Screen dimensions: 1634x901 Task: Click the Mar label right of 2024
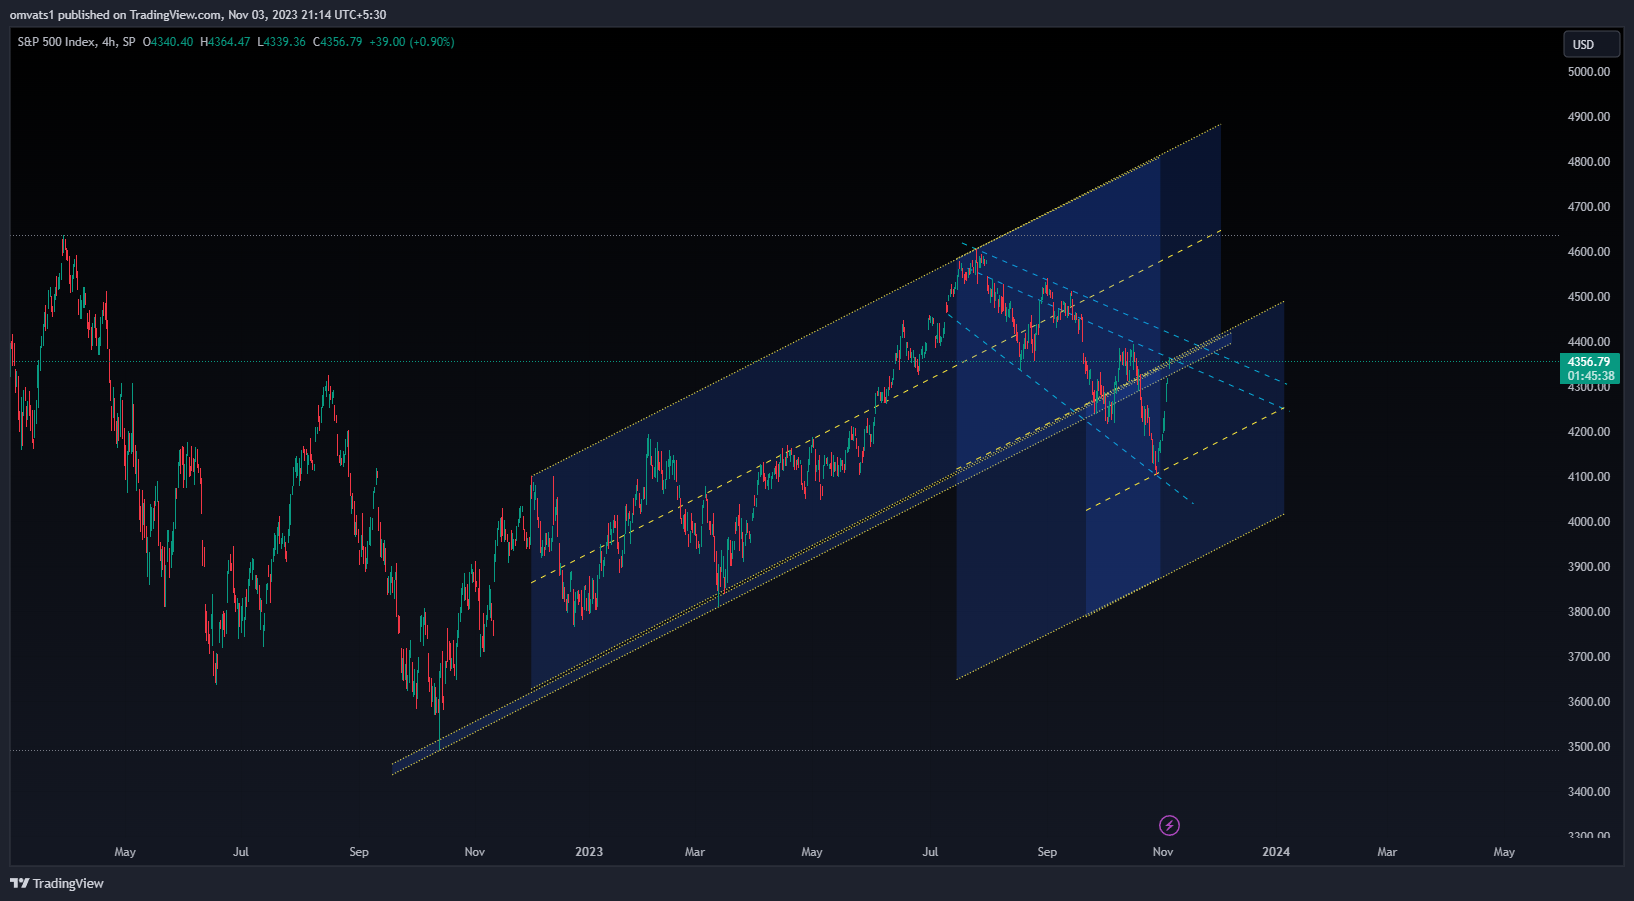[x=1387, y=852]
